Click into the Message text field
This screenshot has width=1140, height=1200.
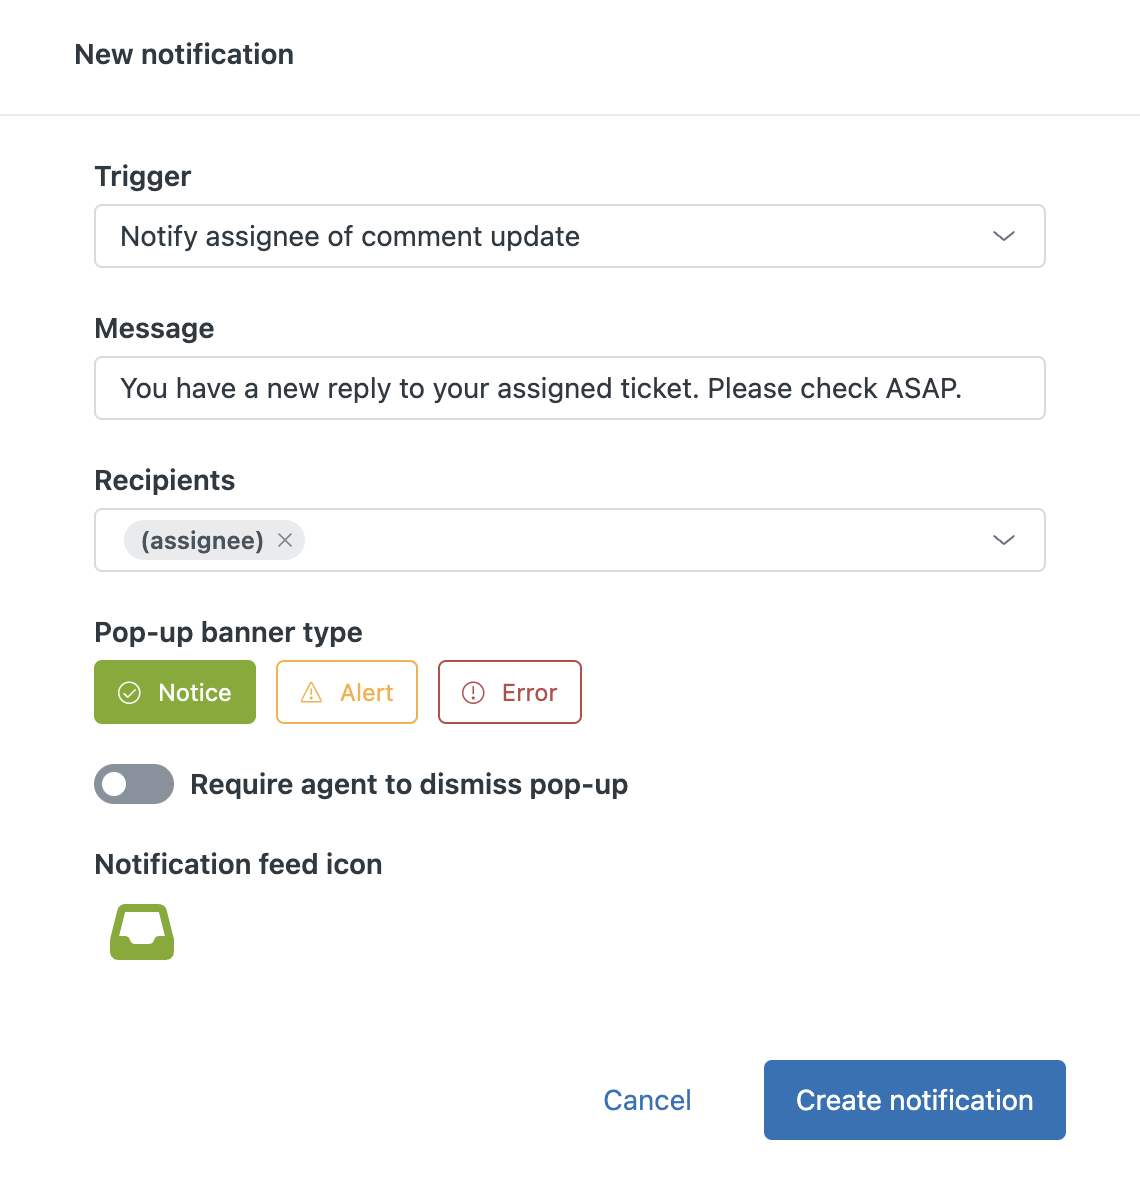coord(570,388)
